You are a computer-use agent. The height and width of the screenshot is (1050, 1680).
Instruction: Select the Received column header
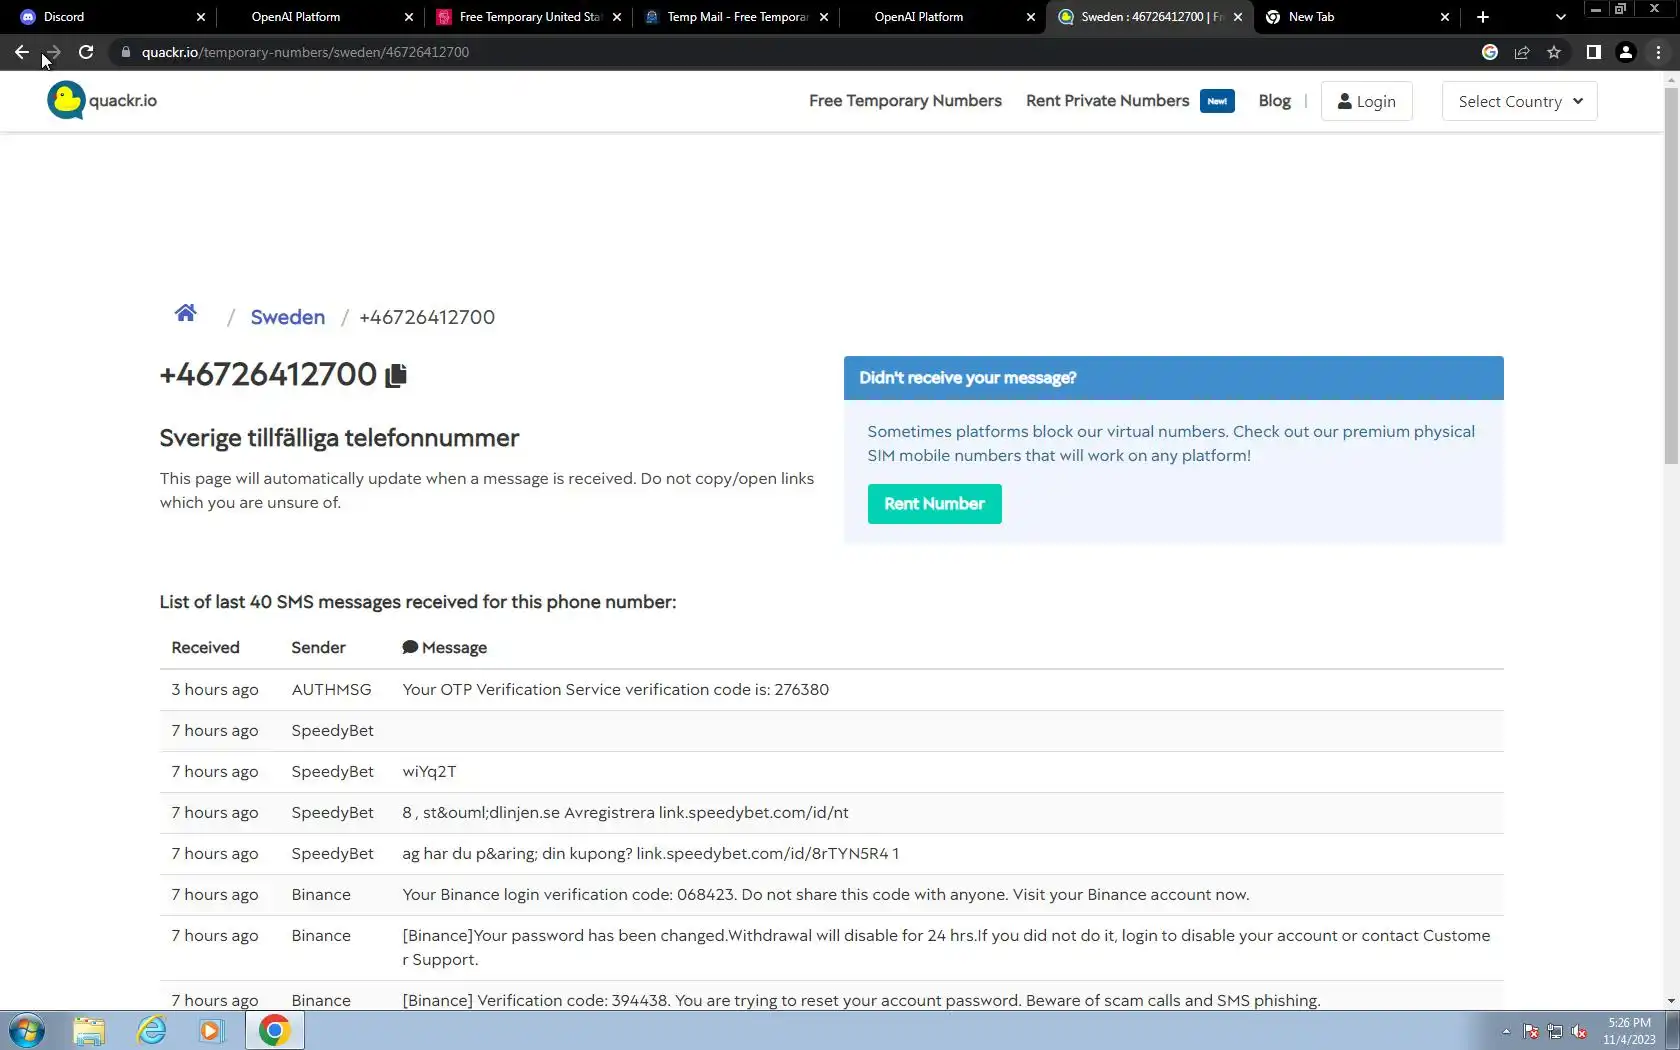point(205,648)
